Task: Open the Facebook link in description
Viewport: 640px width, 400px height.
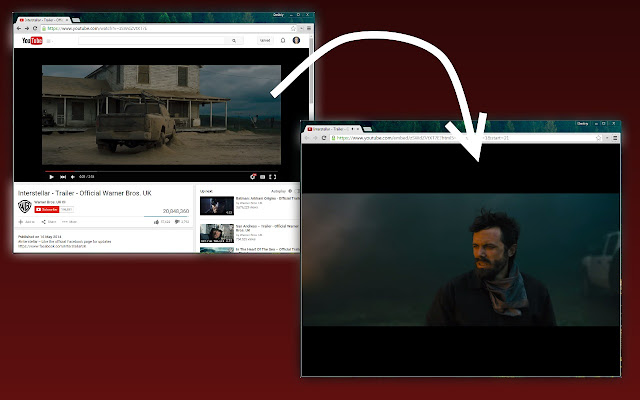Action: 52,246
